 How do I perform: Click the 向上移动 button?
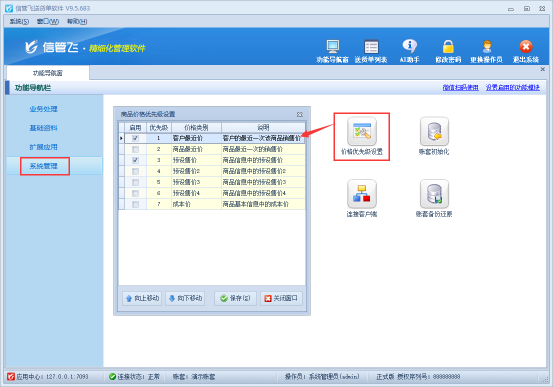tap(142, 298)
